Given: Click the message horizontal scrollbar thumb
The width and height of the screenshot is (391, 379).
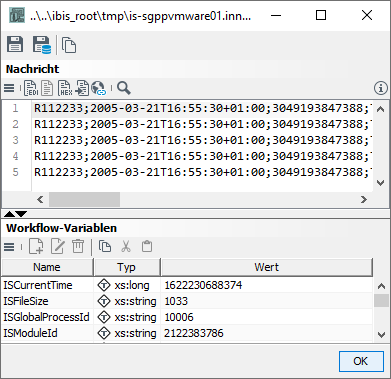Looking at the screenshot, I should (84, 199).
